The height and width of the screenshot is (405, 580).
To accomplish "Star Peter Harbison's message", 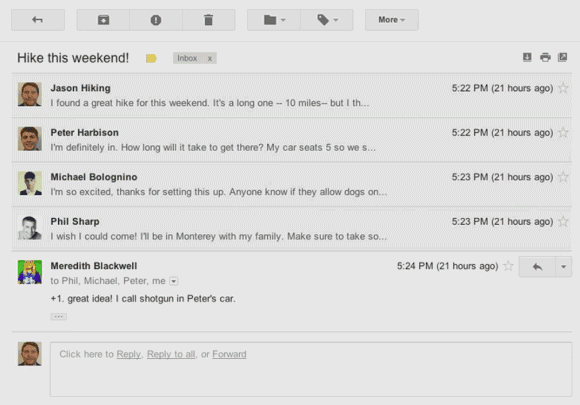I will pos(563,132).
